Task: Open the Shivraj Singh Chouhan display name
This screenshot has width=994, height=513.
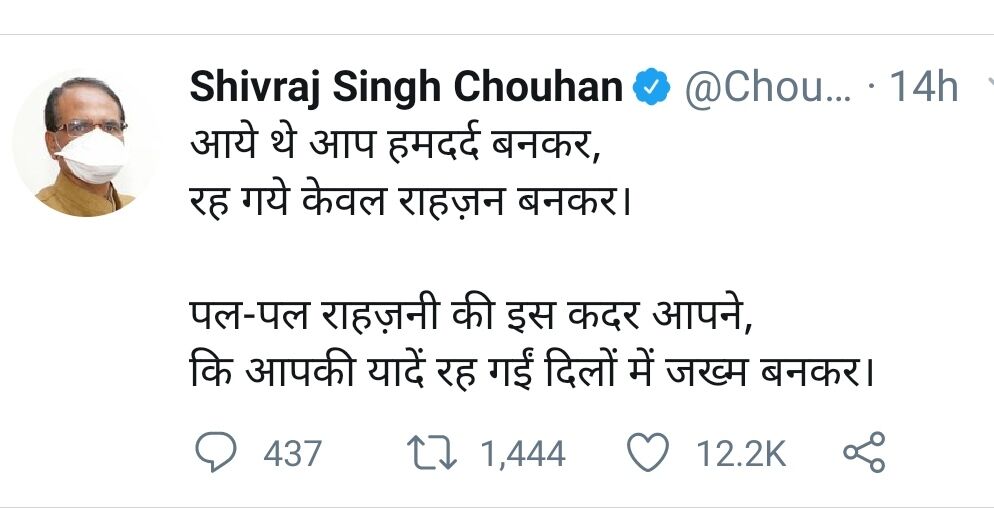Action: pyautogui.click(x=406, y=89)
